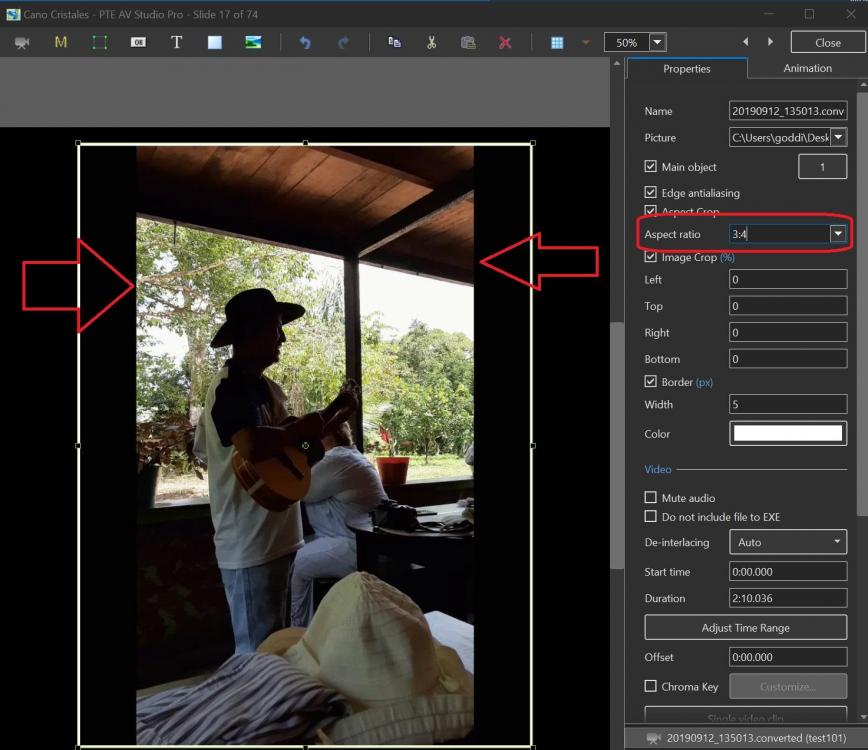Open the Aspect ratio dropdown

(x=837, y=234)
